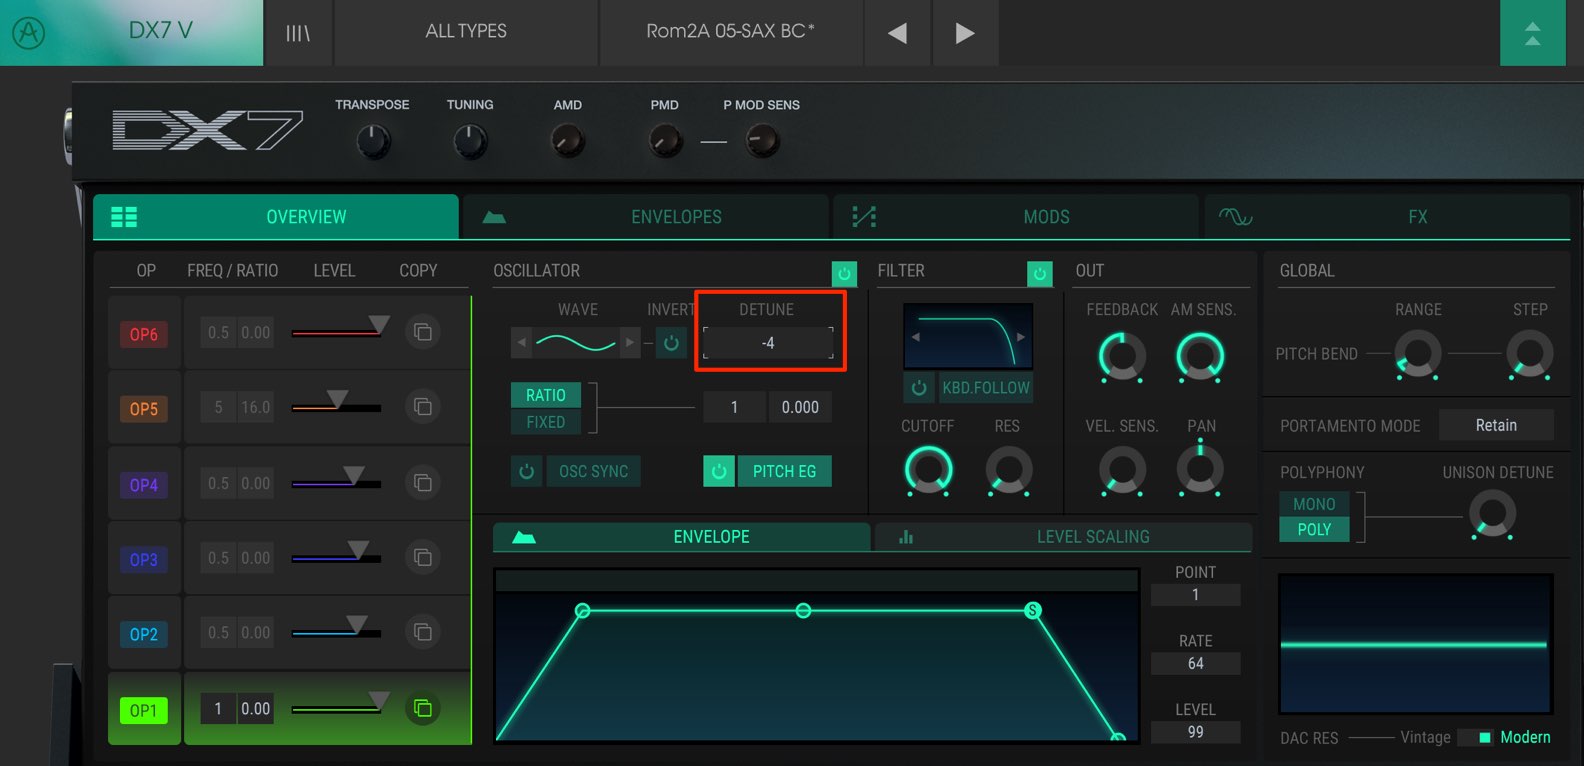Select the OP2 operator button
1586x766 pixels.
144,634
